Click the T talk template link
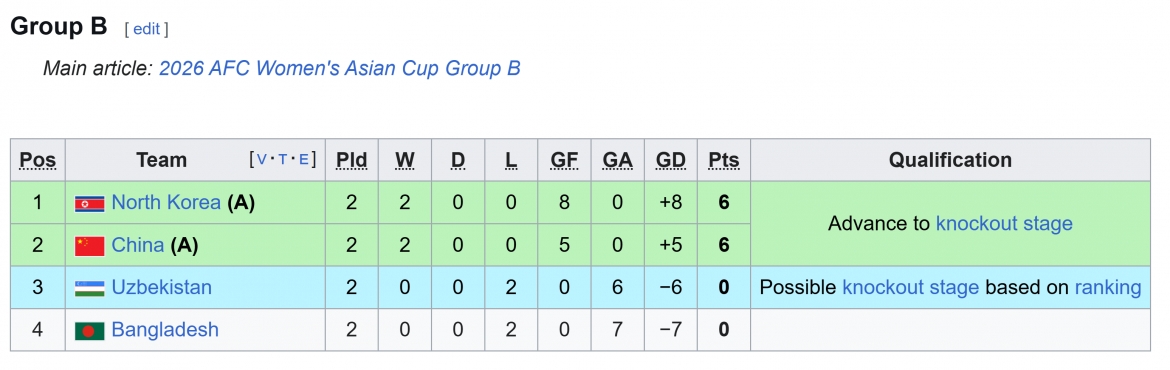Image resolution: width=1170 pixels, height=370 pixels. (x=283, y=159)
